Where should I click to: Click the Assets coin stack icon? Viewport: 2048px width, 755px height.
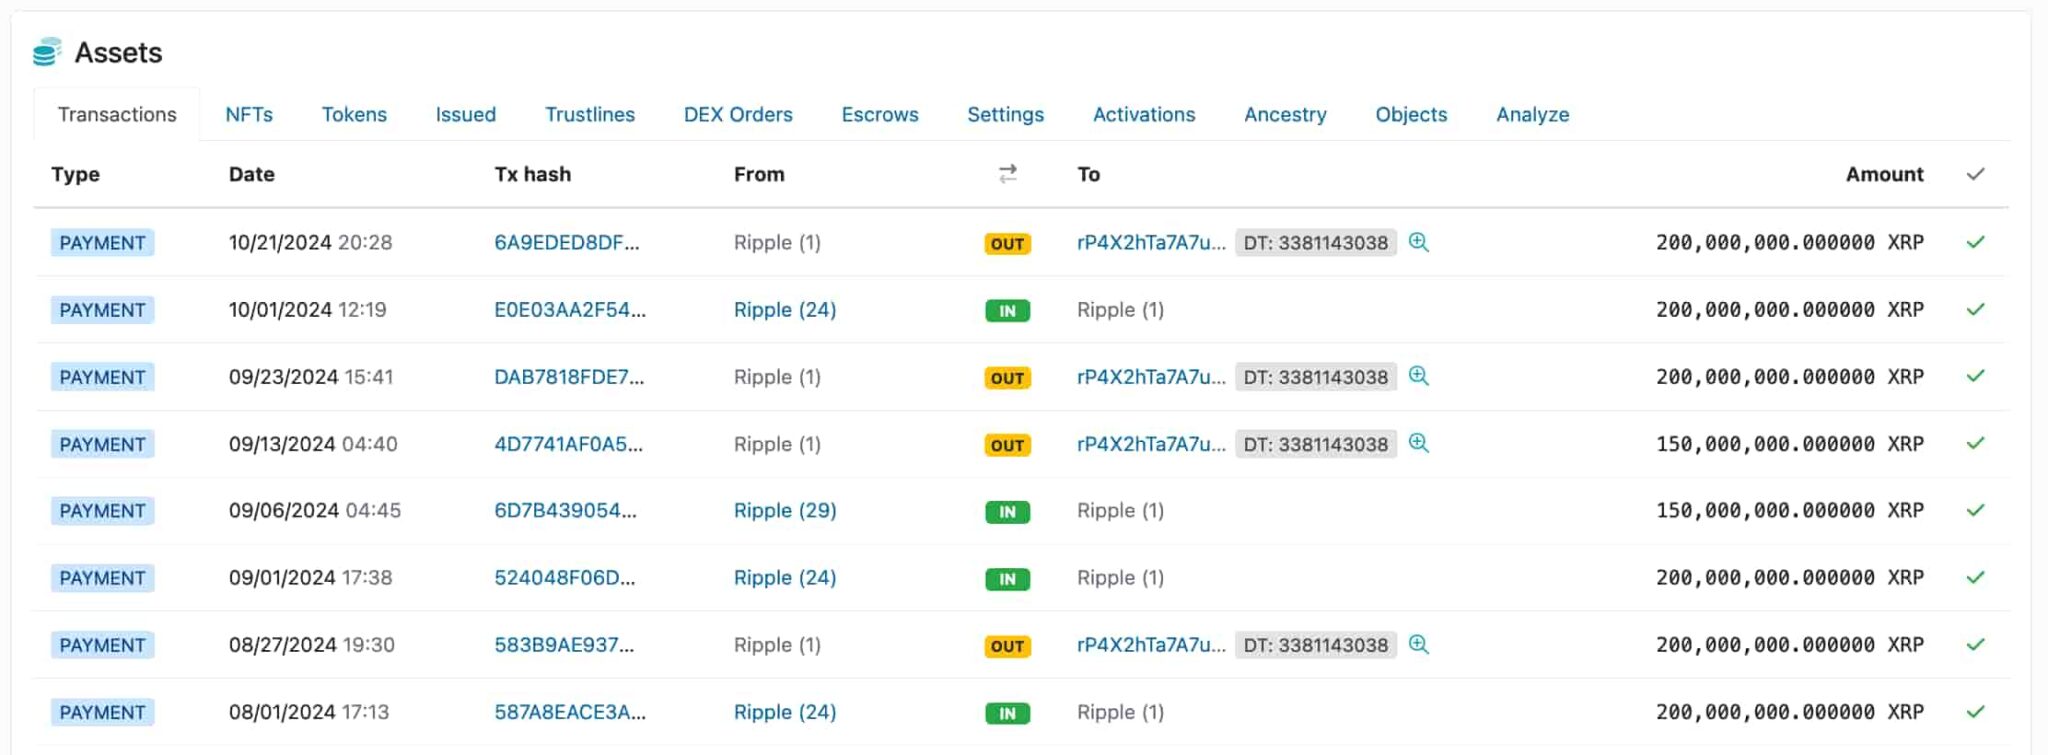(x=47, y=52)
